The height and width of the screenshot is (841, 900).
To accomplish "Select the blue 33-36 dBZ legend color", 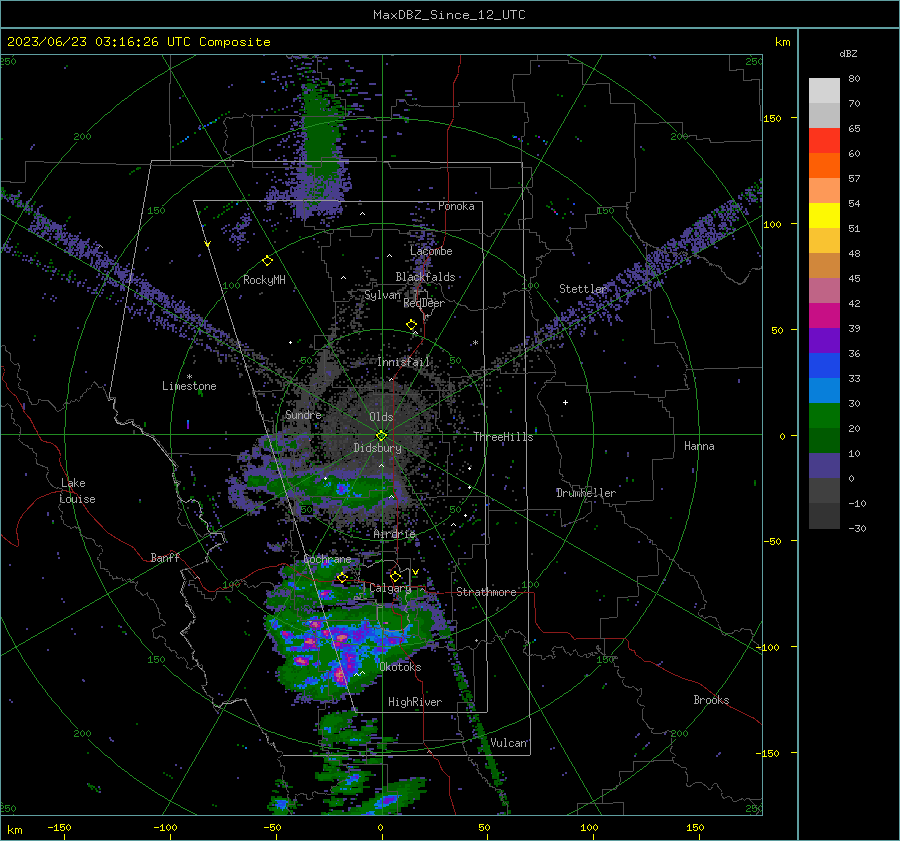I will coord(824,366).
